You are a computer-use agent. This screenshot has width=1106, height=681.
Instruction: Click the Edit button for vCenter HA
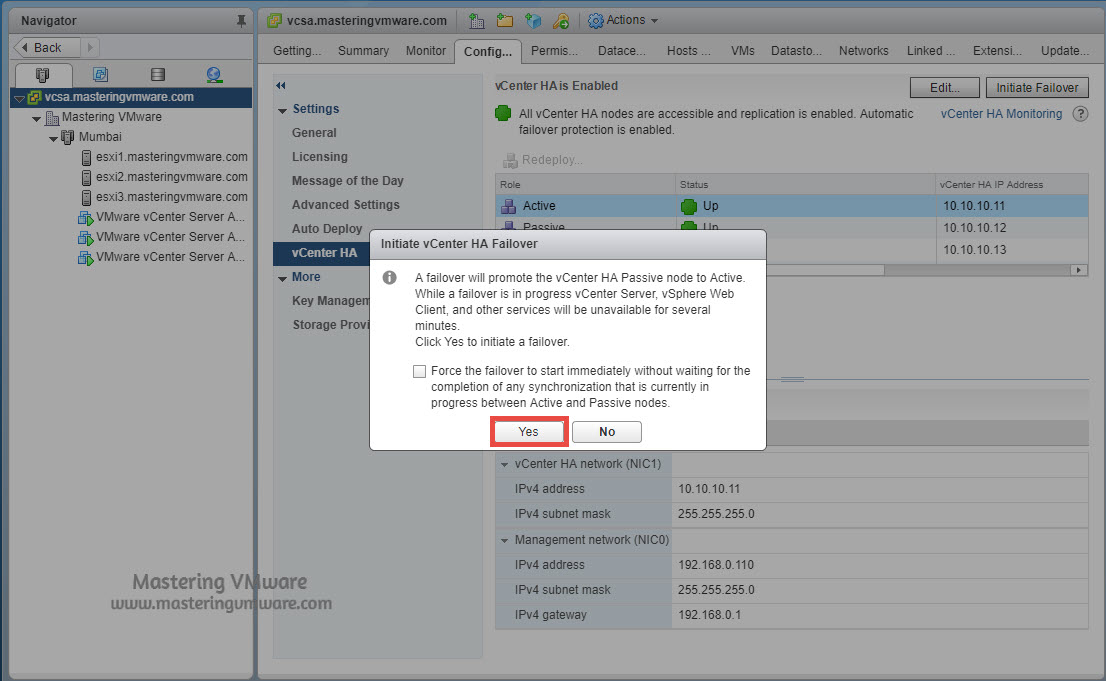943,87
